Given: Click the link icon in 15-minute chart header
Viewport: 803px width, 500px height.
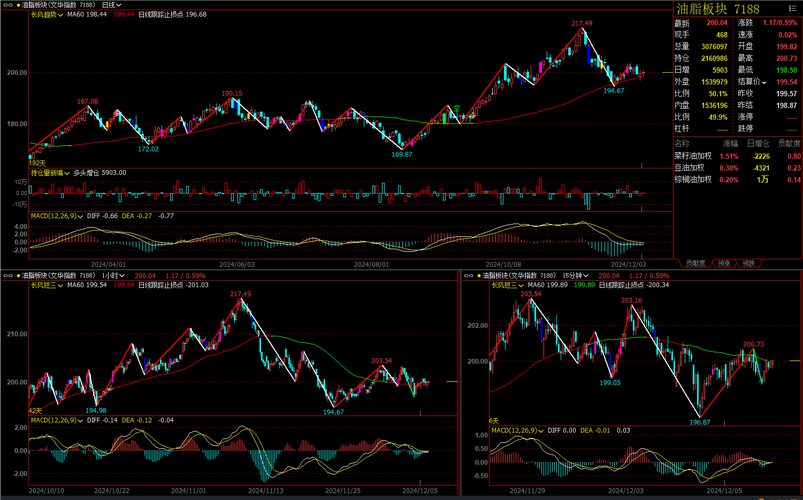Looking at the screenshot, I should point(467,274).
